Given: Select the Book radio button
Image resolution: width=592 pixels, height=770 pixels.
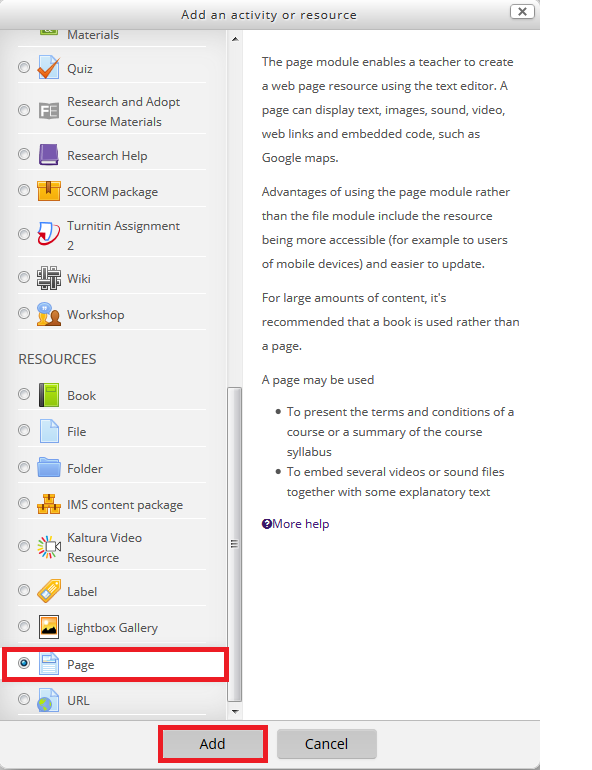Looking at the screenshot, I should point(24,394).
